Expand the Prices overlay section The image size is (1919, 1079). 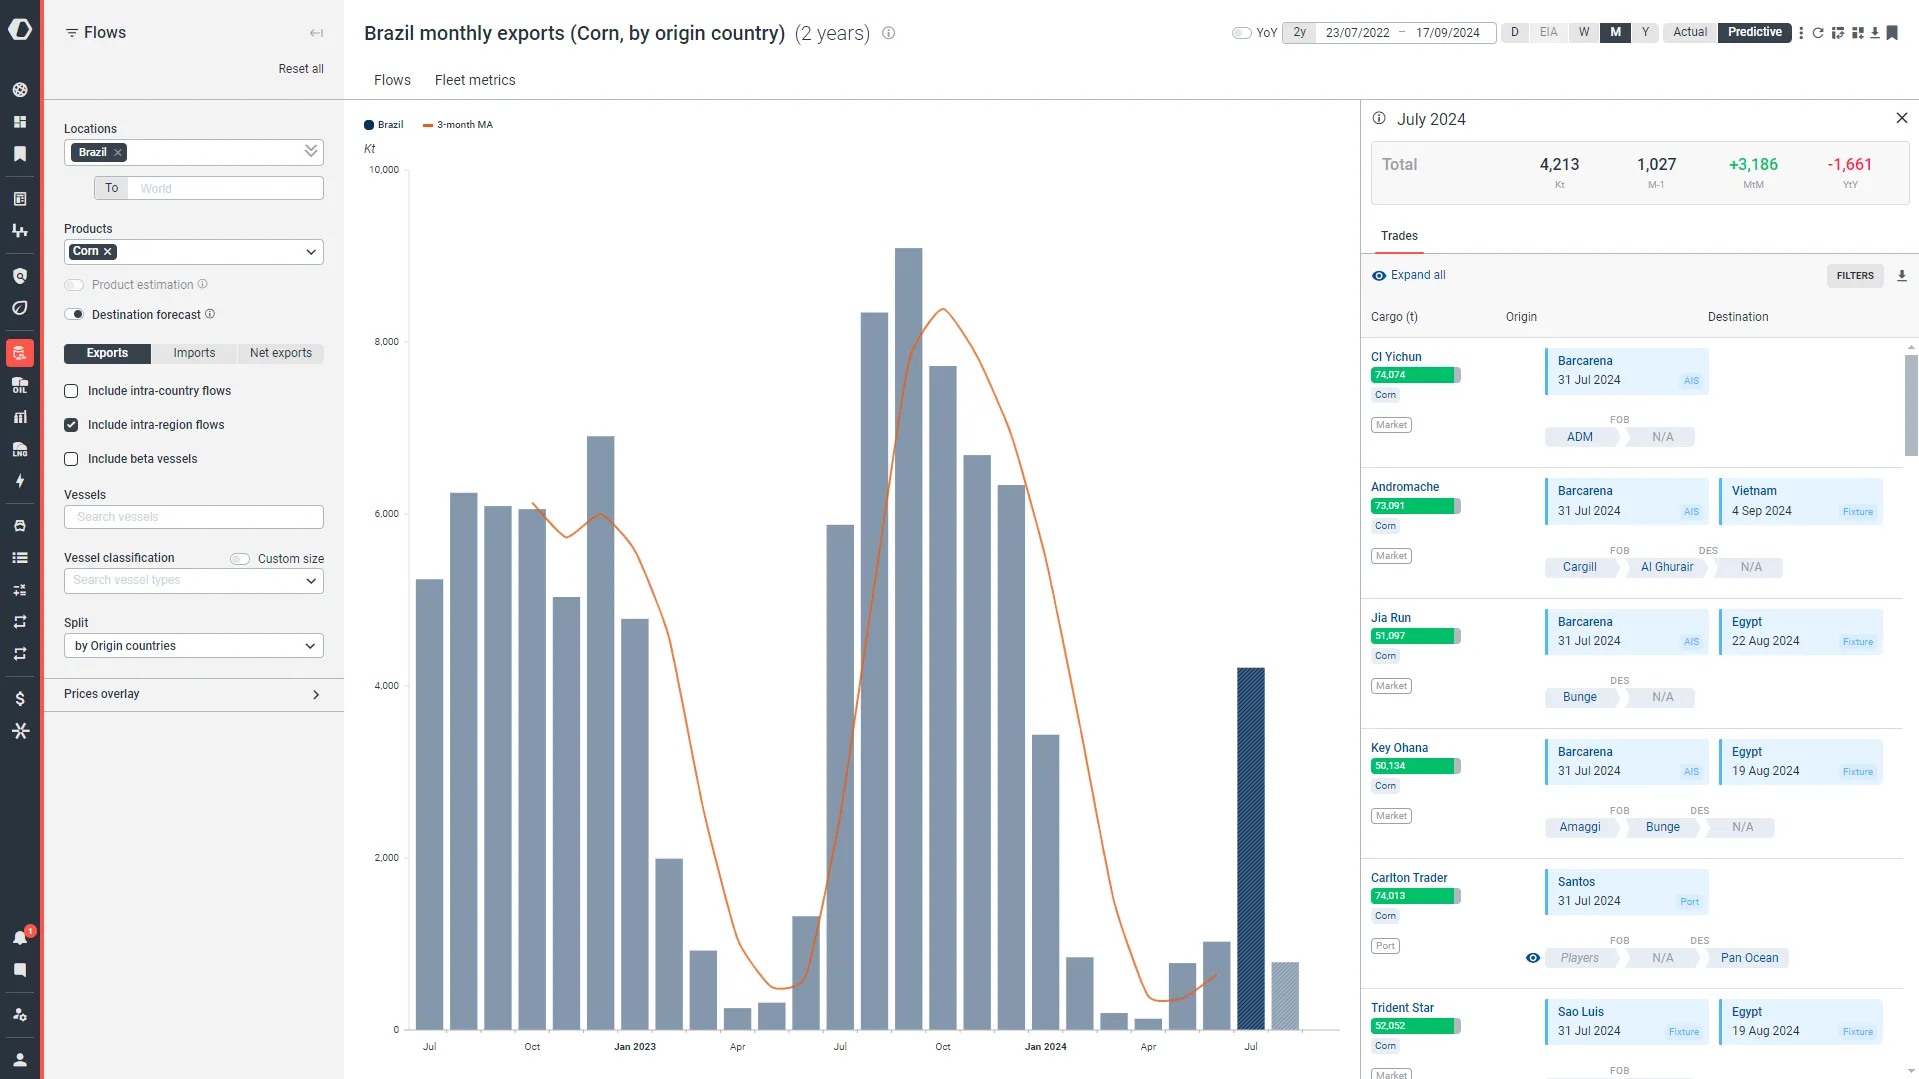coord(193,695)
